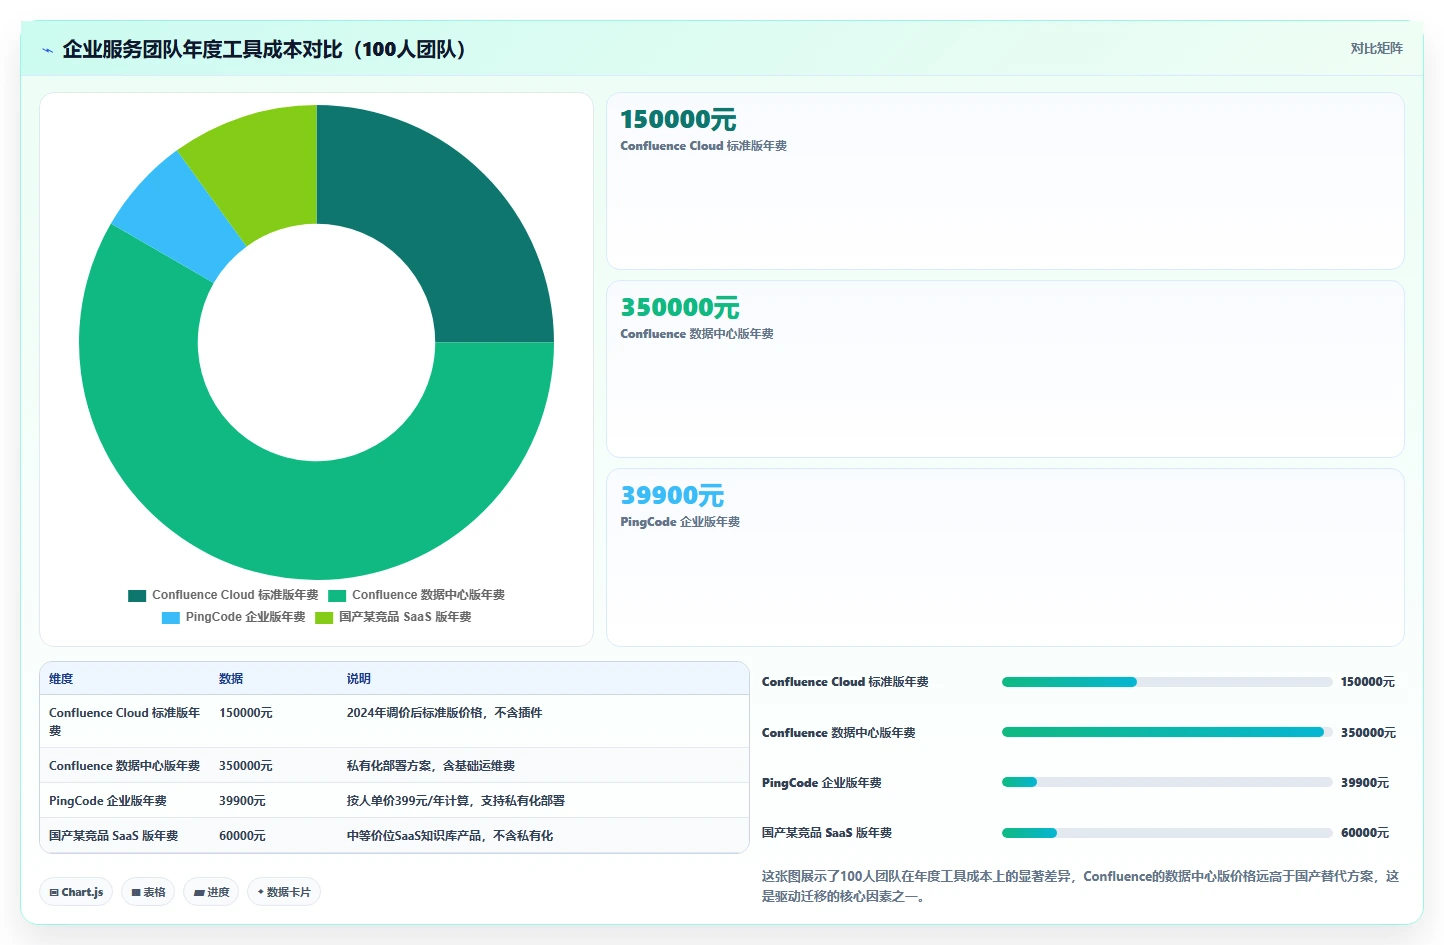The width and height of the screenshot is (1444, 945).
Task: Click the Confluence 数据中心版年费 progress row label
Action: [839, 733]
